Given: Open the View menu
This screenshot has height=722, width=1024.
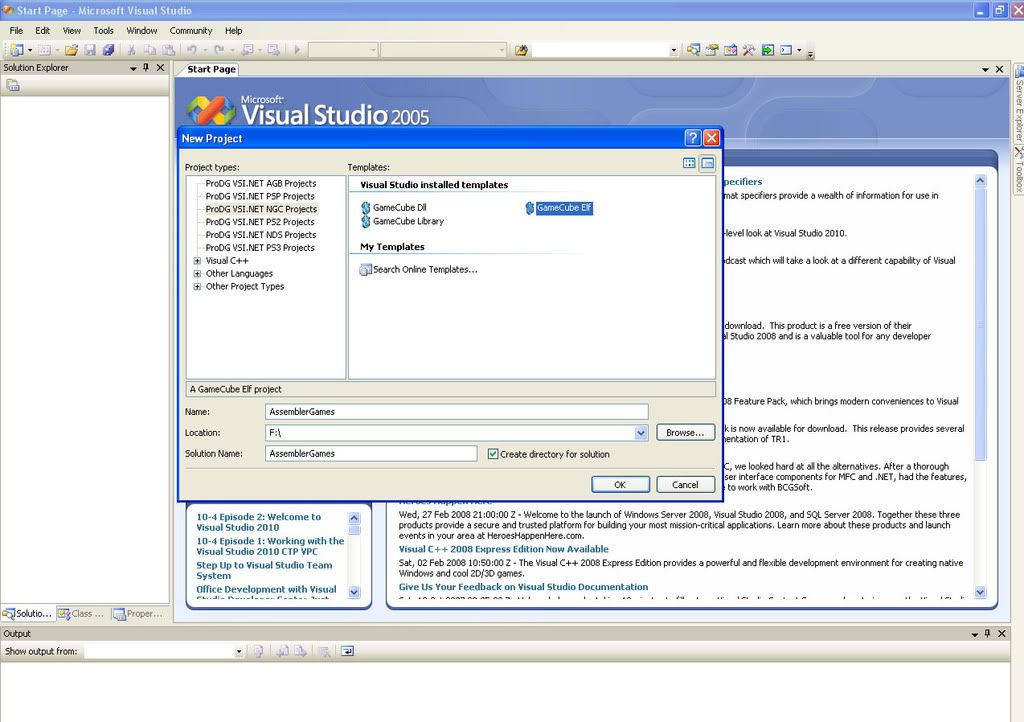Looking at the screenshot, I should click(72, 31).
